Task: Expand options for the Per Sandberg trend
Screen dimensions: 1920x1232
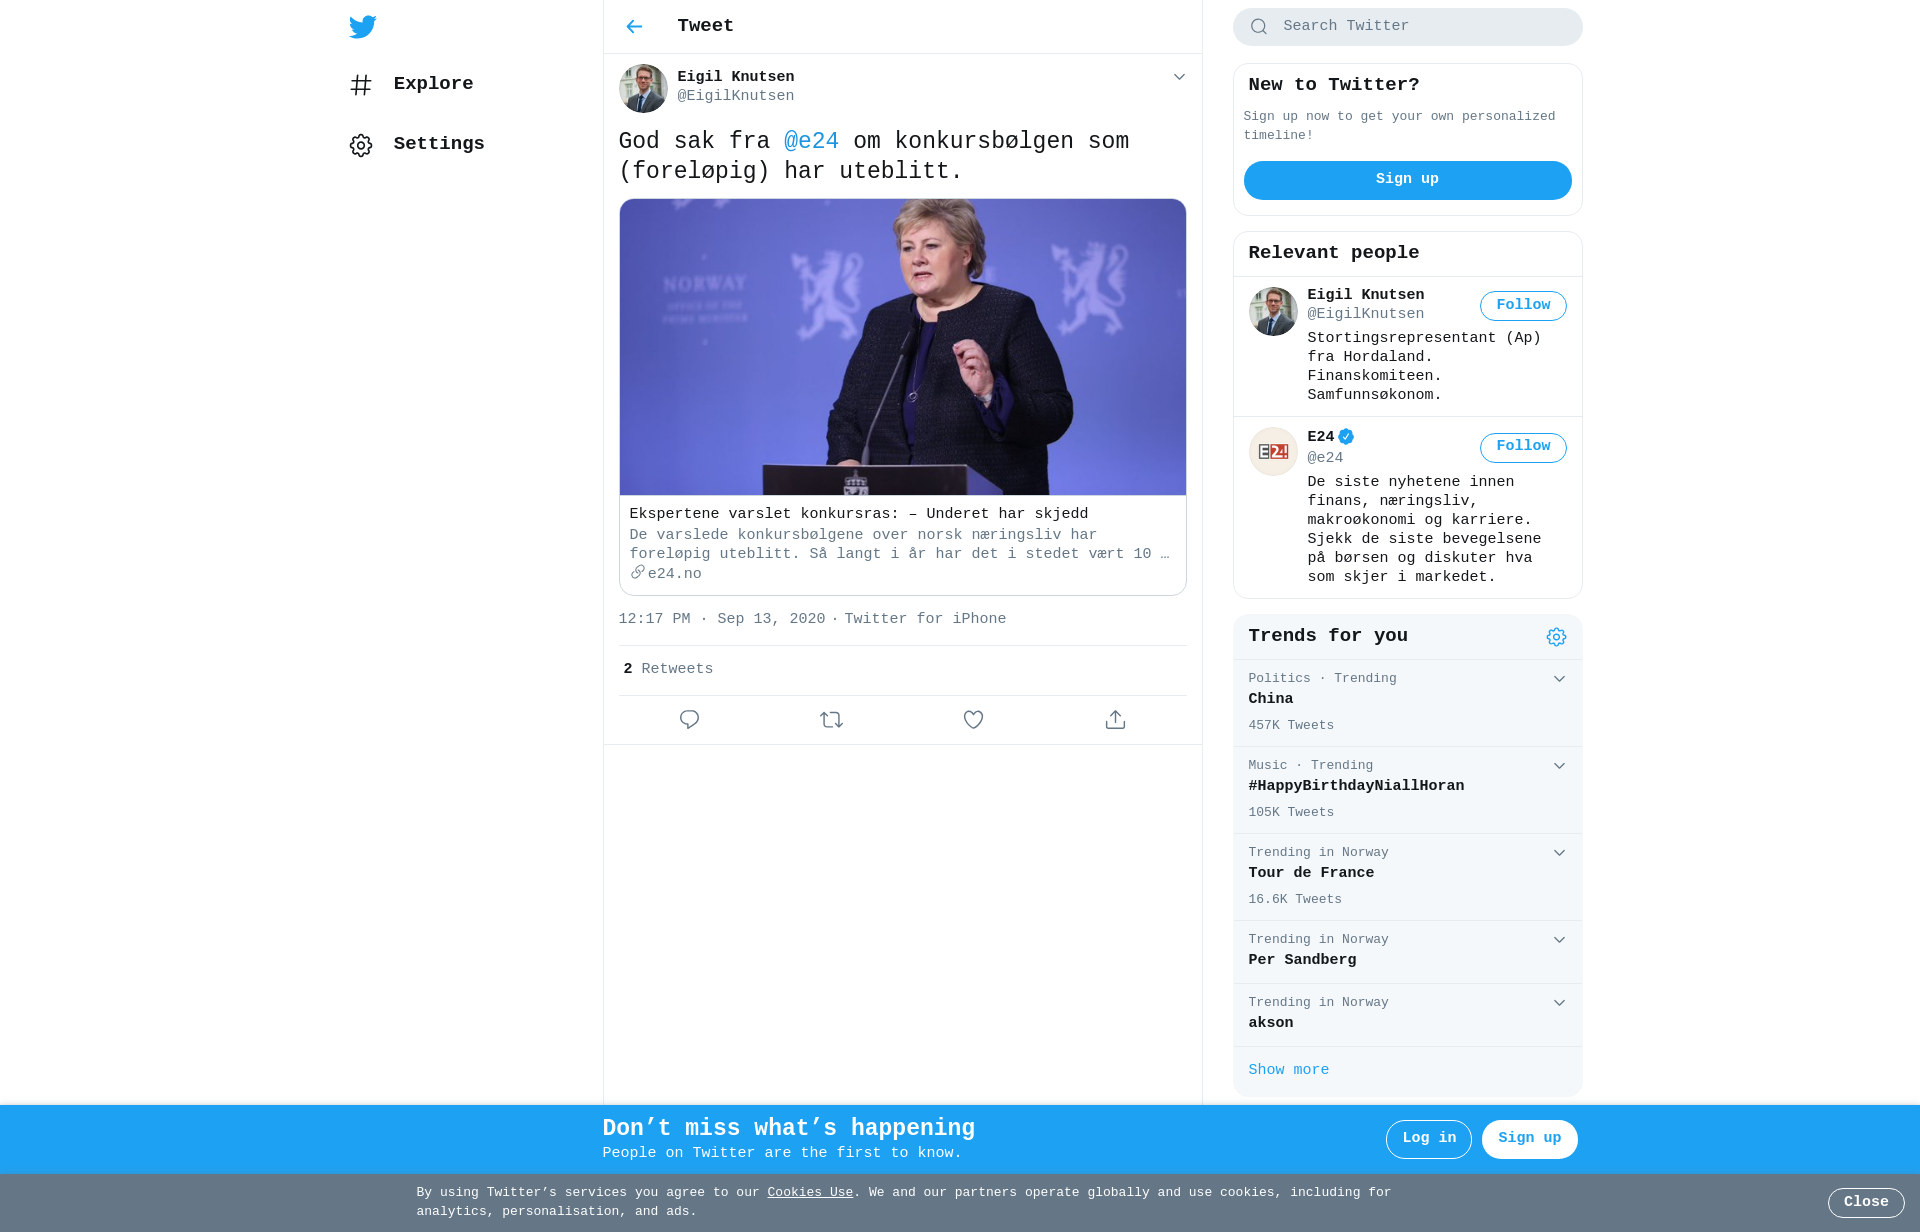Action: pos(1559,940)
